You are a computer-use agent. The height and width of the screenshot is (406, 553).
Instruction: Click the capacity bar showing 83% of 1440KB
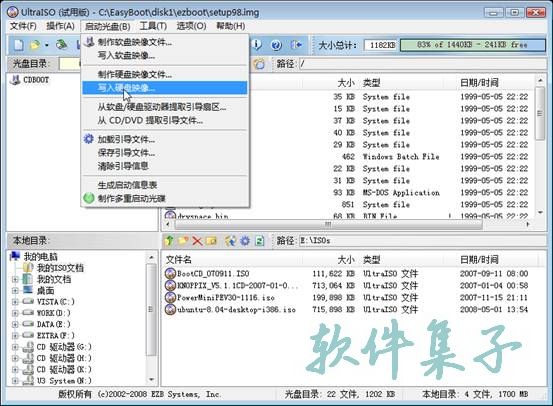473,45
